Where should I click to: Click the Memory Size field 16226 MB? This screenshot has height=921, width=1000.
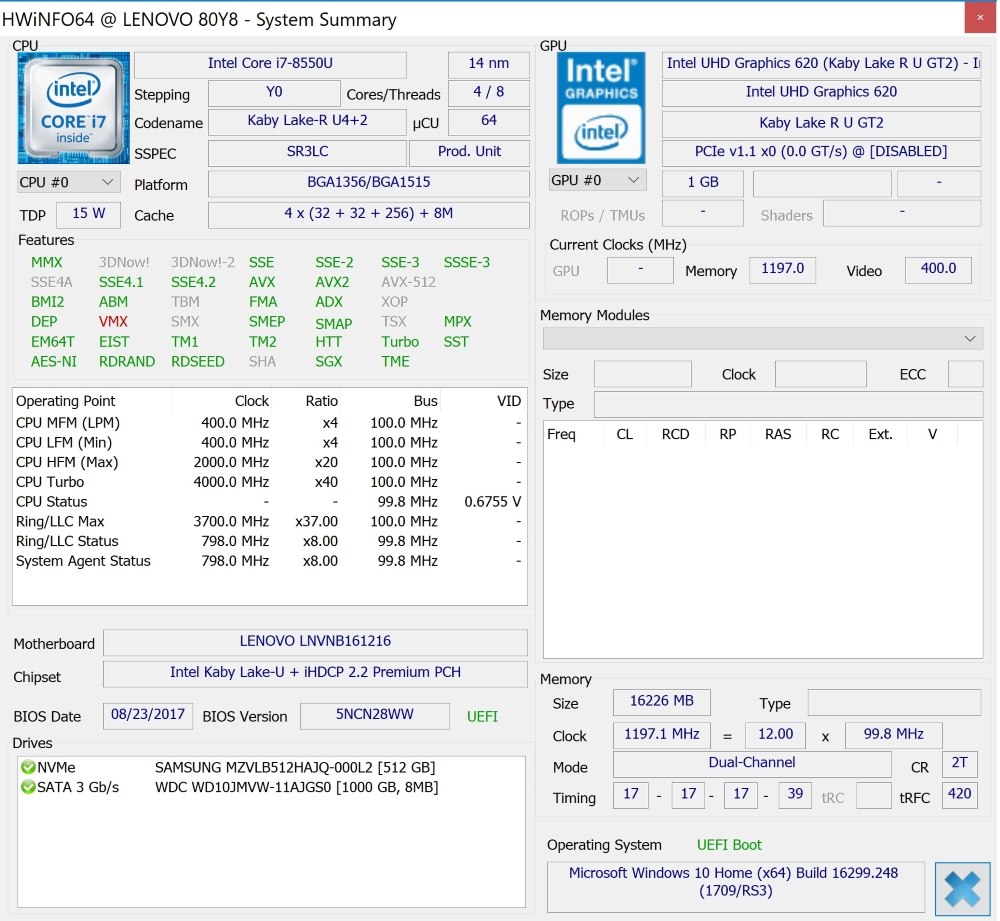(661, 702)
